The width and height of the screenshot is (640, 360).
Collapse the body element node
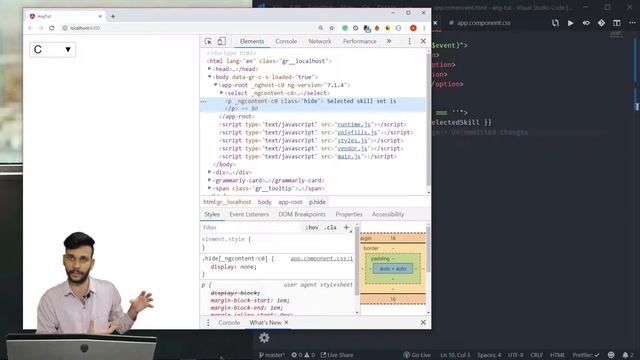[x=209, y=77]
